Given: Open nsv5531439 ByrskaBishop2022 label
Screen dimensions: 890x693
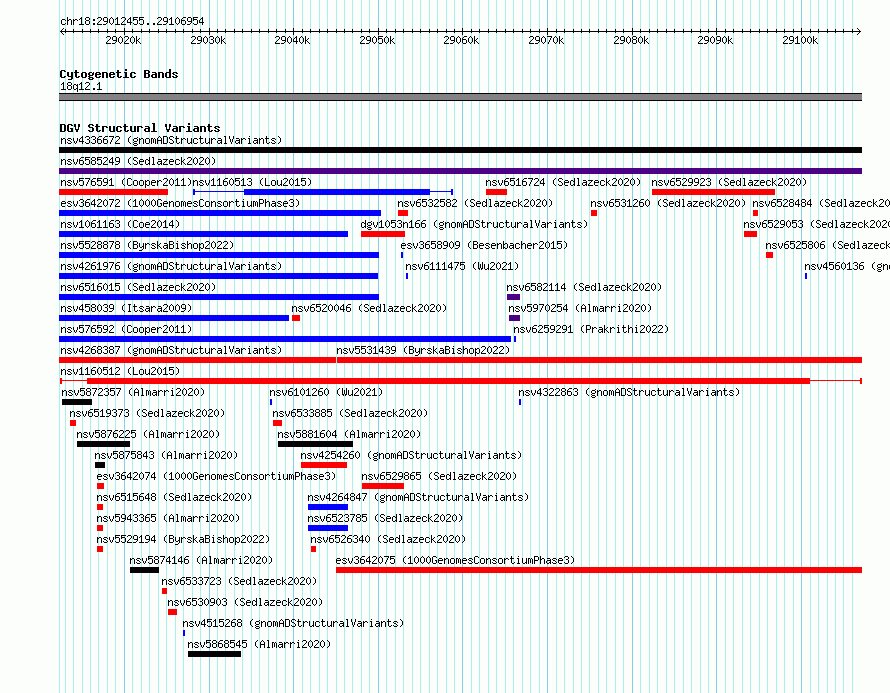Looking at the screenshot, I should (423, 350).
